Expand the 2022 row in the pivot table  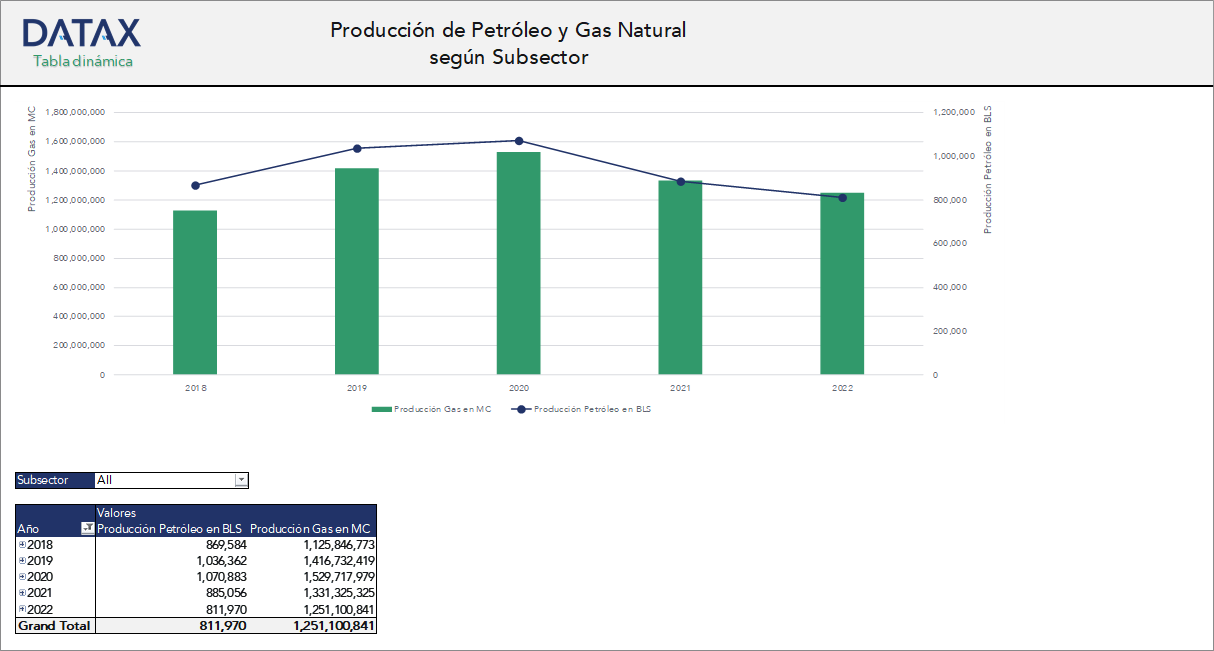[x=21, y=609]
